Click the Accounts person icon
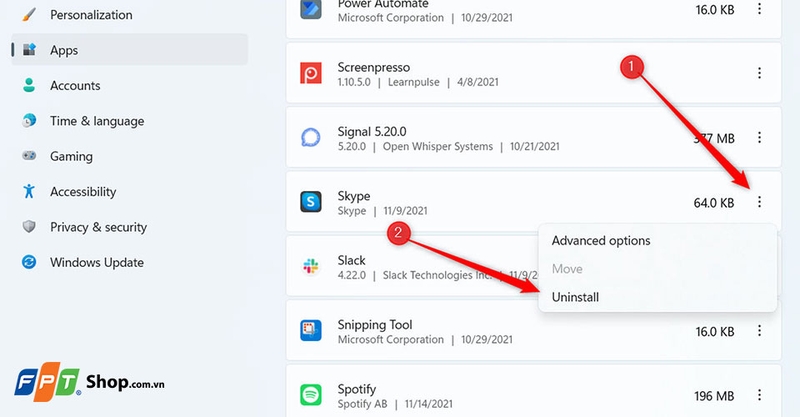Image resolution: width=800 pixels, height=417 pixels. point(29,85)
